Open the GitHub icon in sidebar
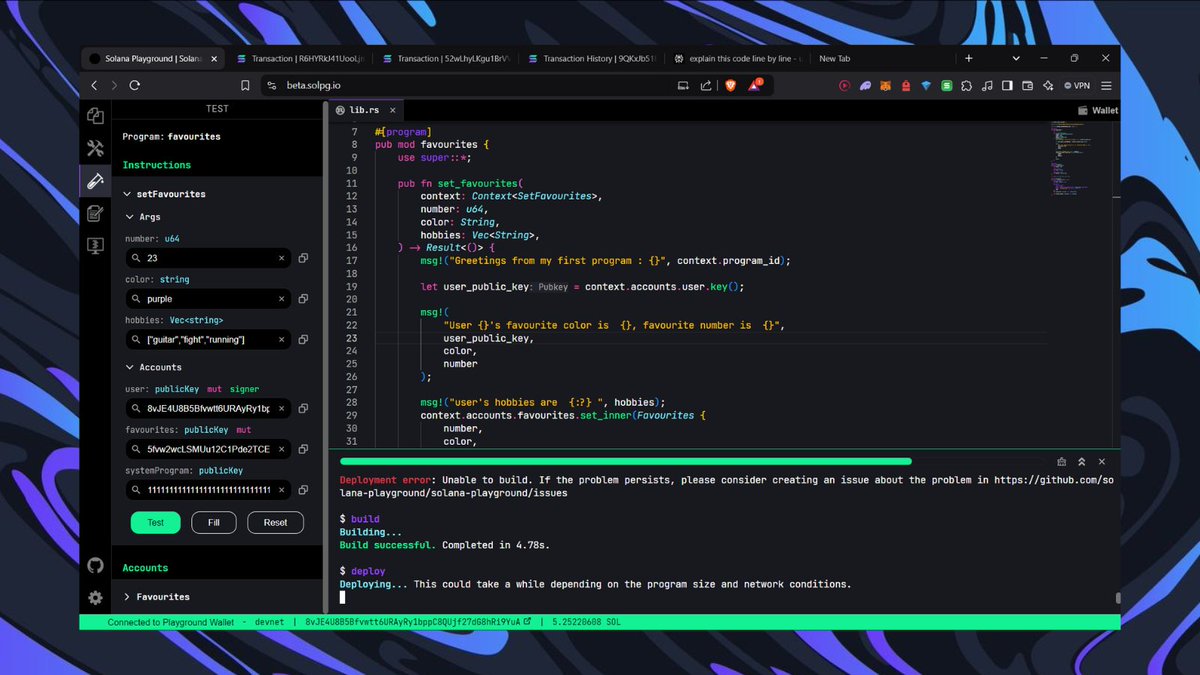 (96, 566)
